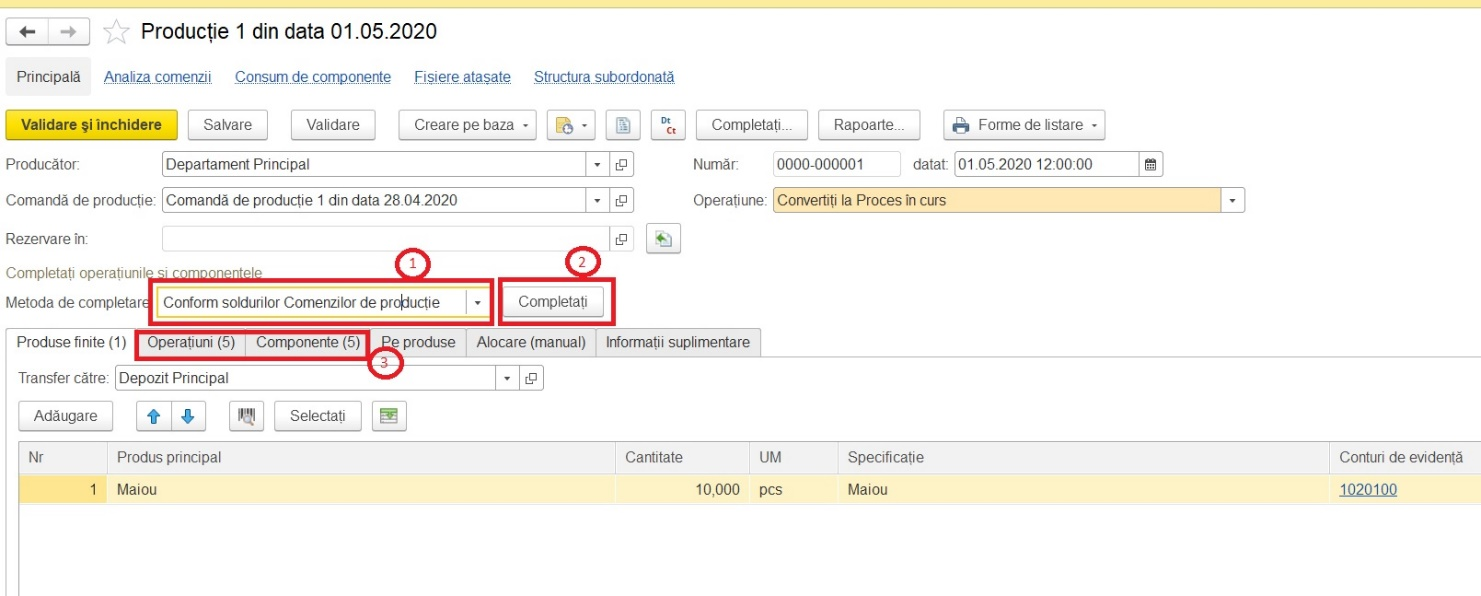Open the Forme de listare menu

click(x=1025, y=125)
